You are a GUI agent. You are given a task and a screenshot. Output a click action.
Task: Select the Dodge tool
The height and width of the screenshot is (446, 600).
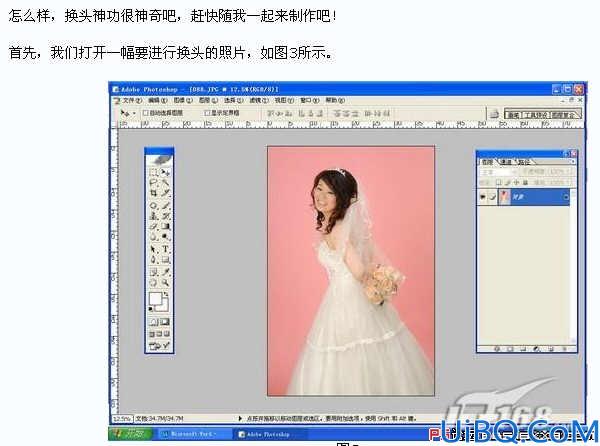tap(165, 238)
